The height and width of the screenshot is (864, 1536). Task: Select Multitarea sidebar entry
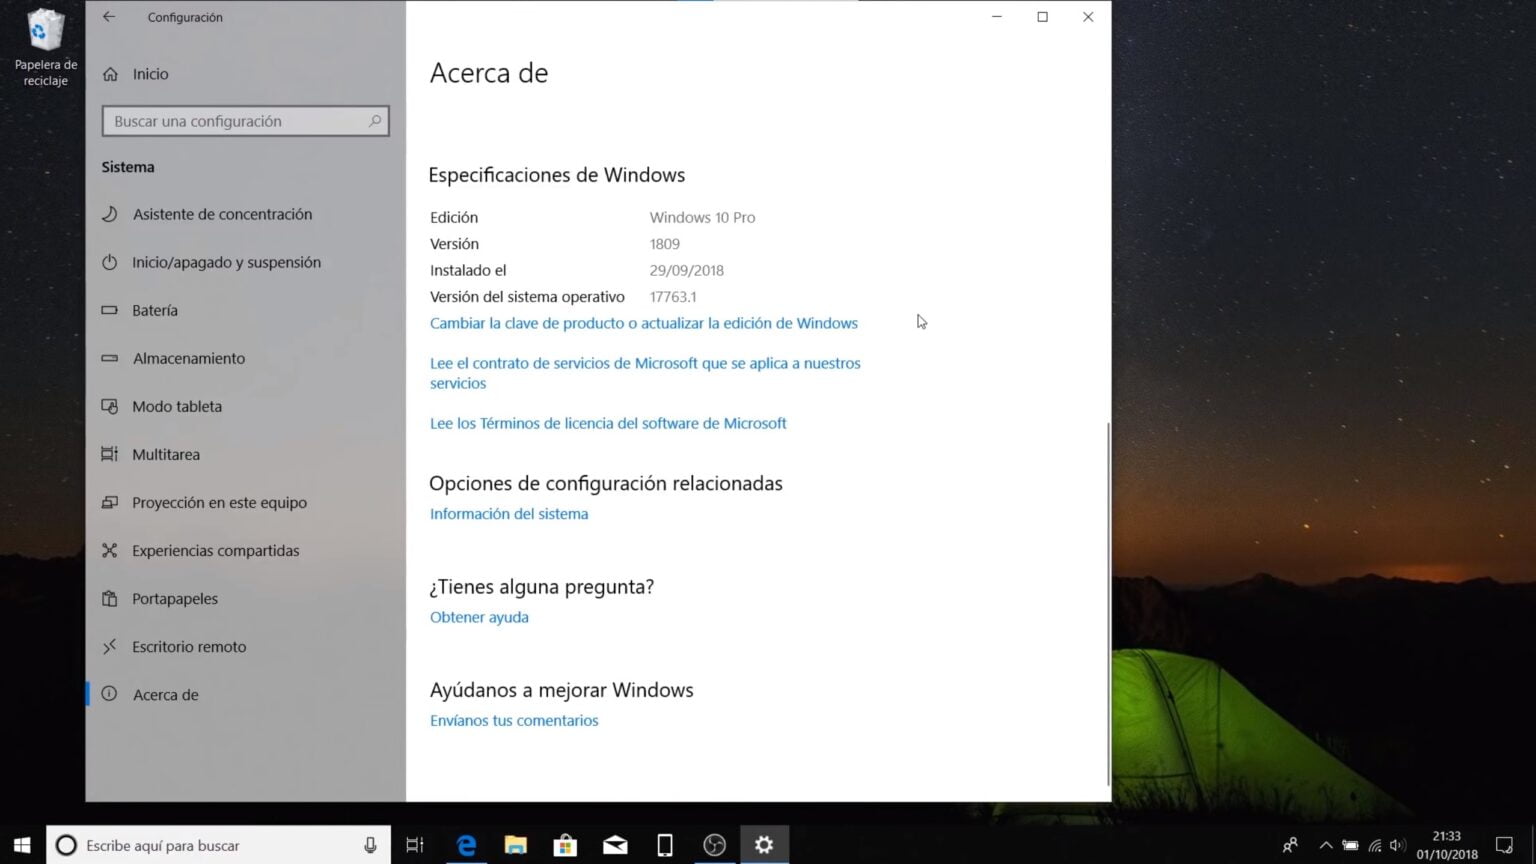point(166,454)
